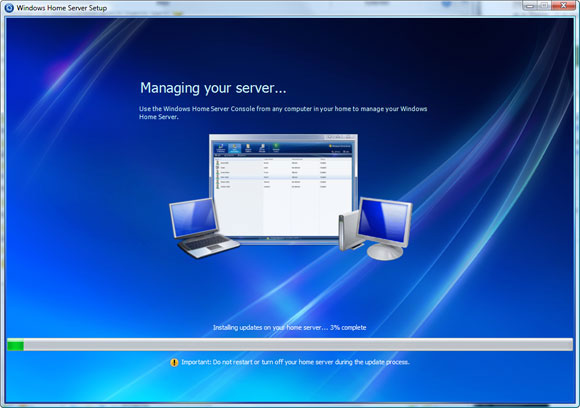Maximize the Windows Home Server Setup window

coord(544,6)
